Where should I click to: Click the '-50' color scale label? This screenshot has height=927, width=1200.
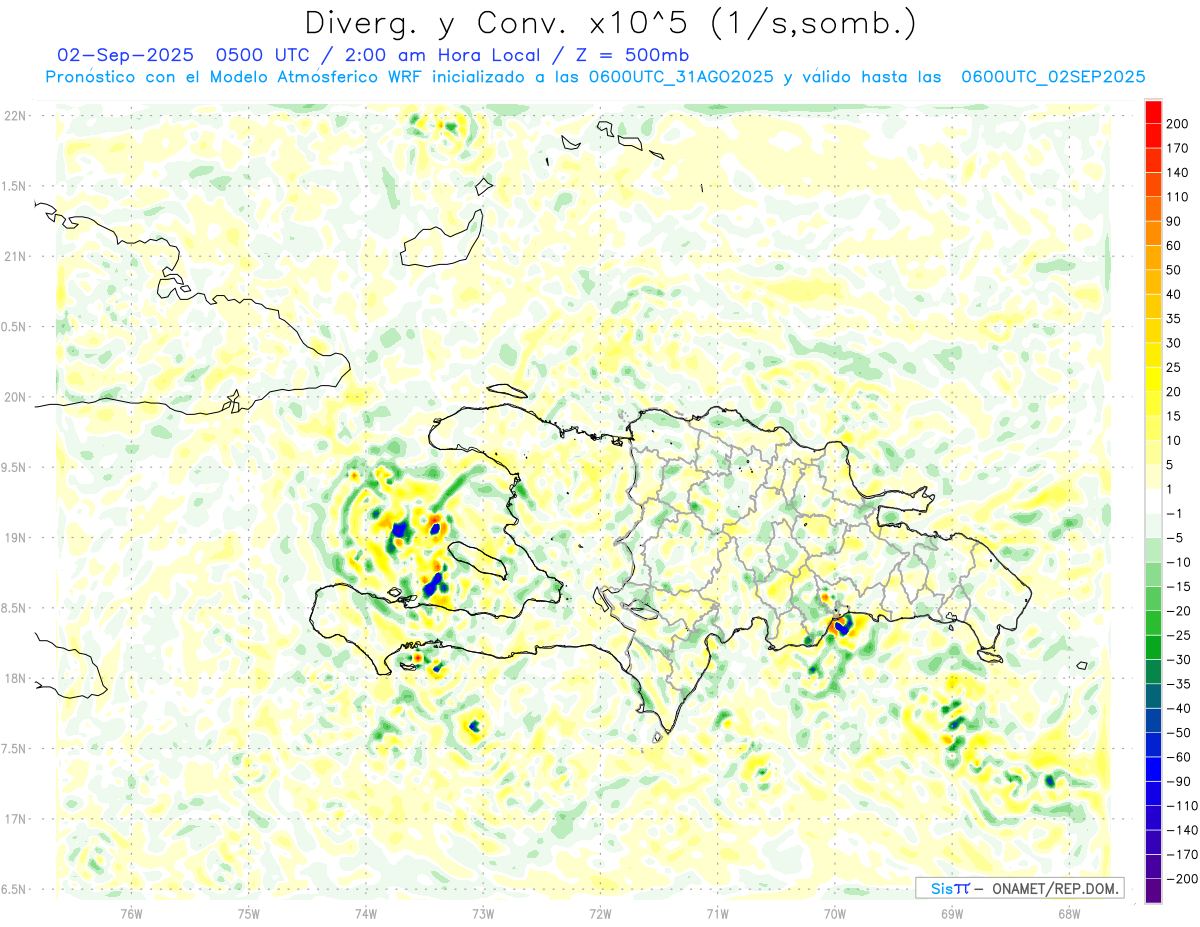tap(1177, 733)
